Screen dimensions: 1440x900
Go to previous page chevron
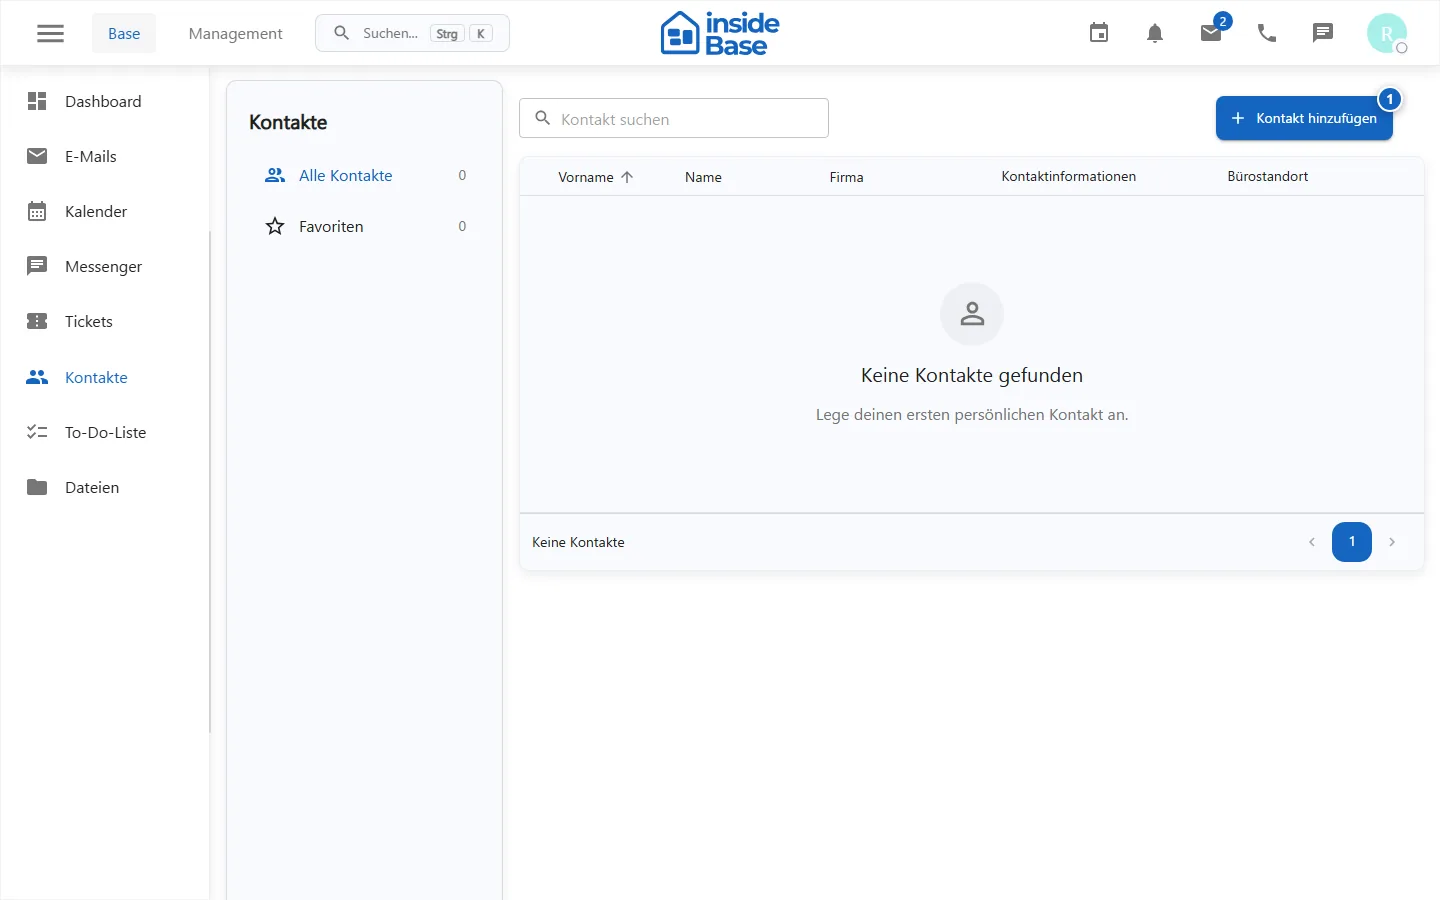[x=1312, y=542]
